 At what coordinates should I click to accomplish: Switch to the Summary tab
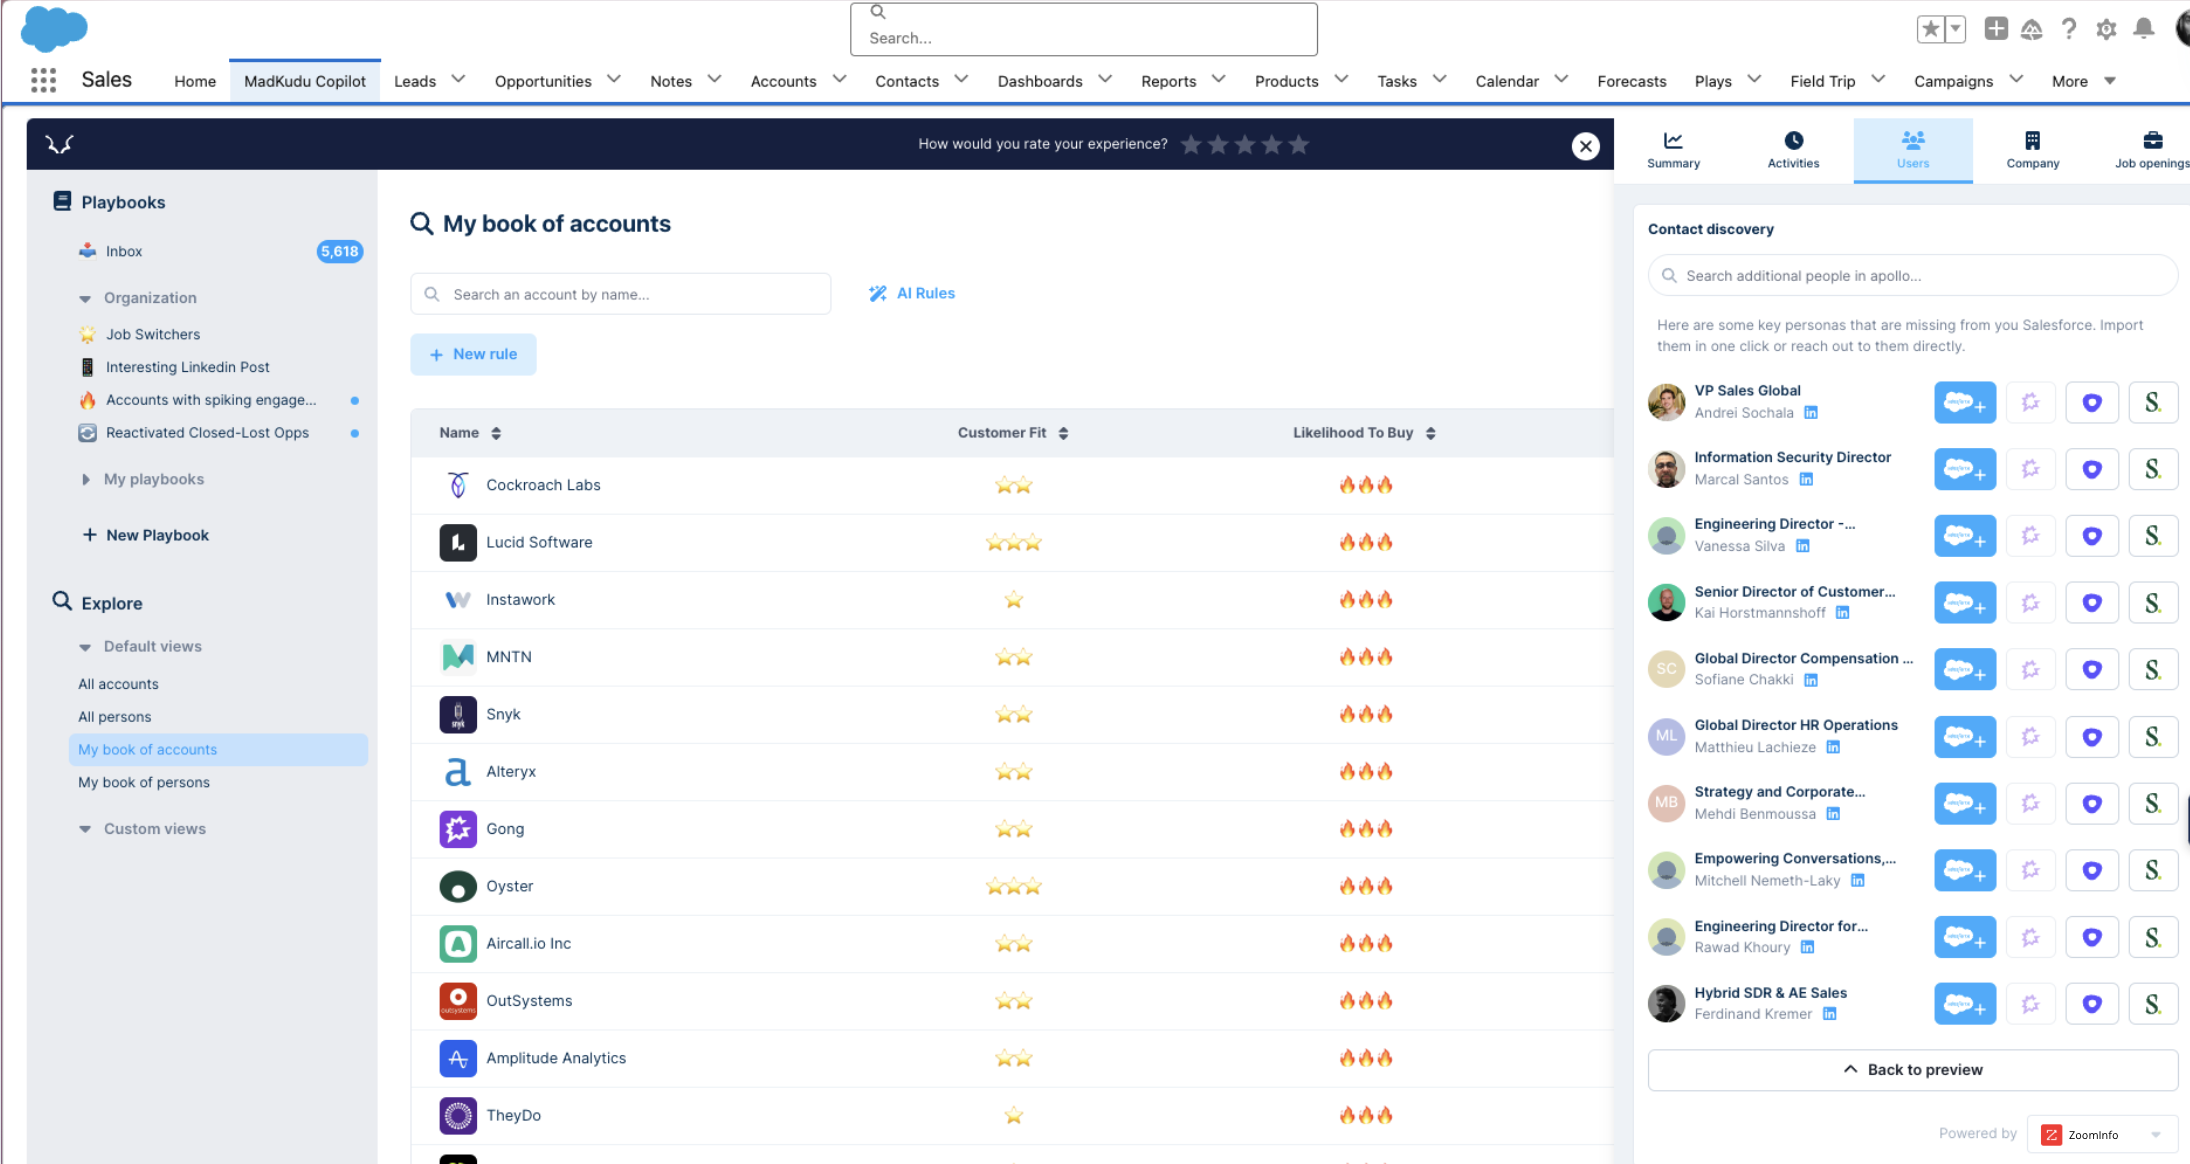(1673, 150)
